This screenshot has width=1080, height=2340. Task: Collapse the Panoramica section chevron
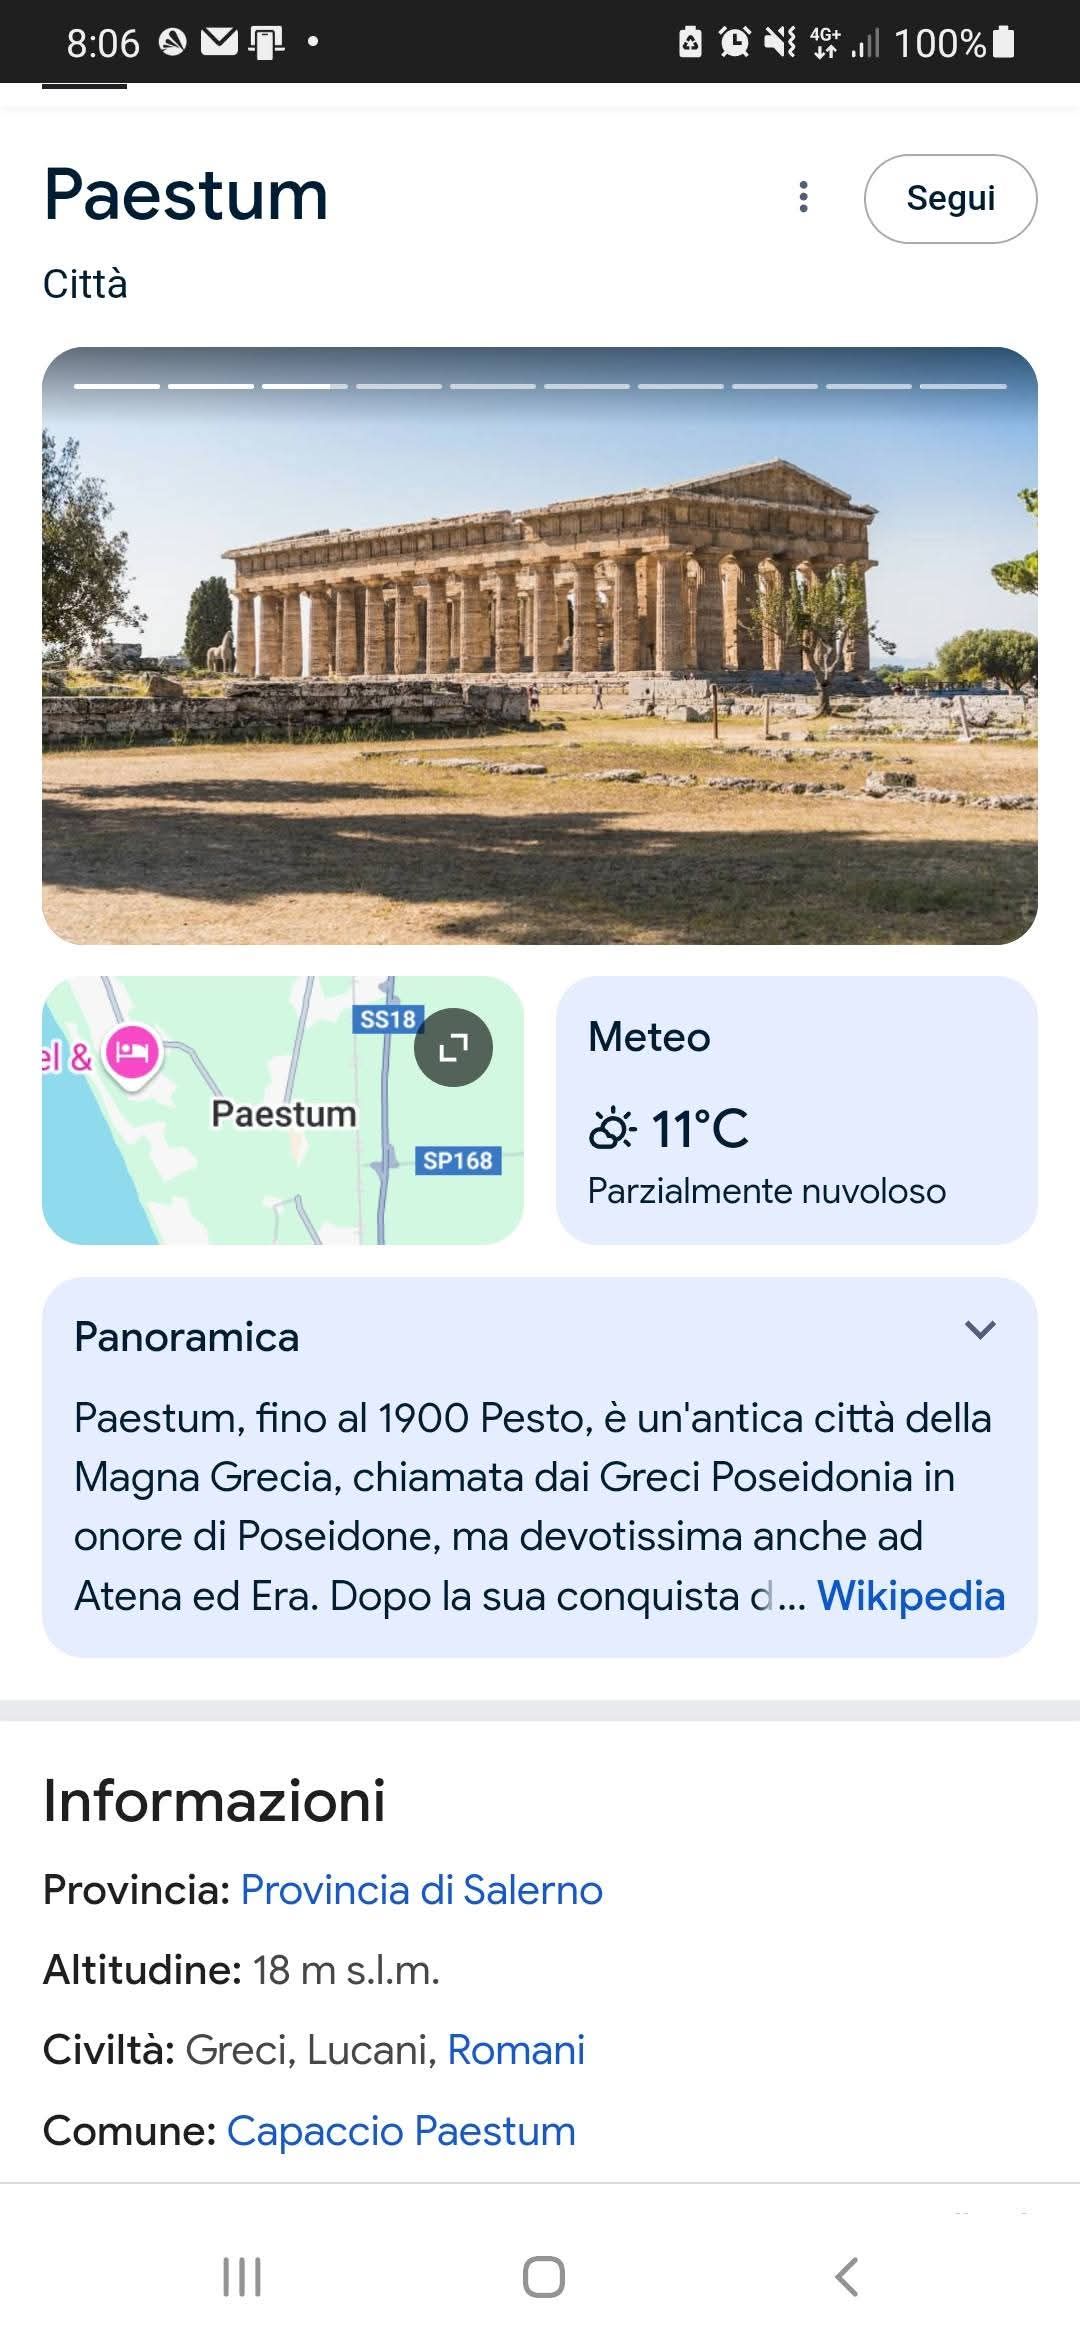[x=980, y=1330]
